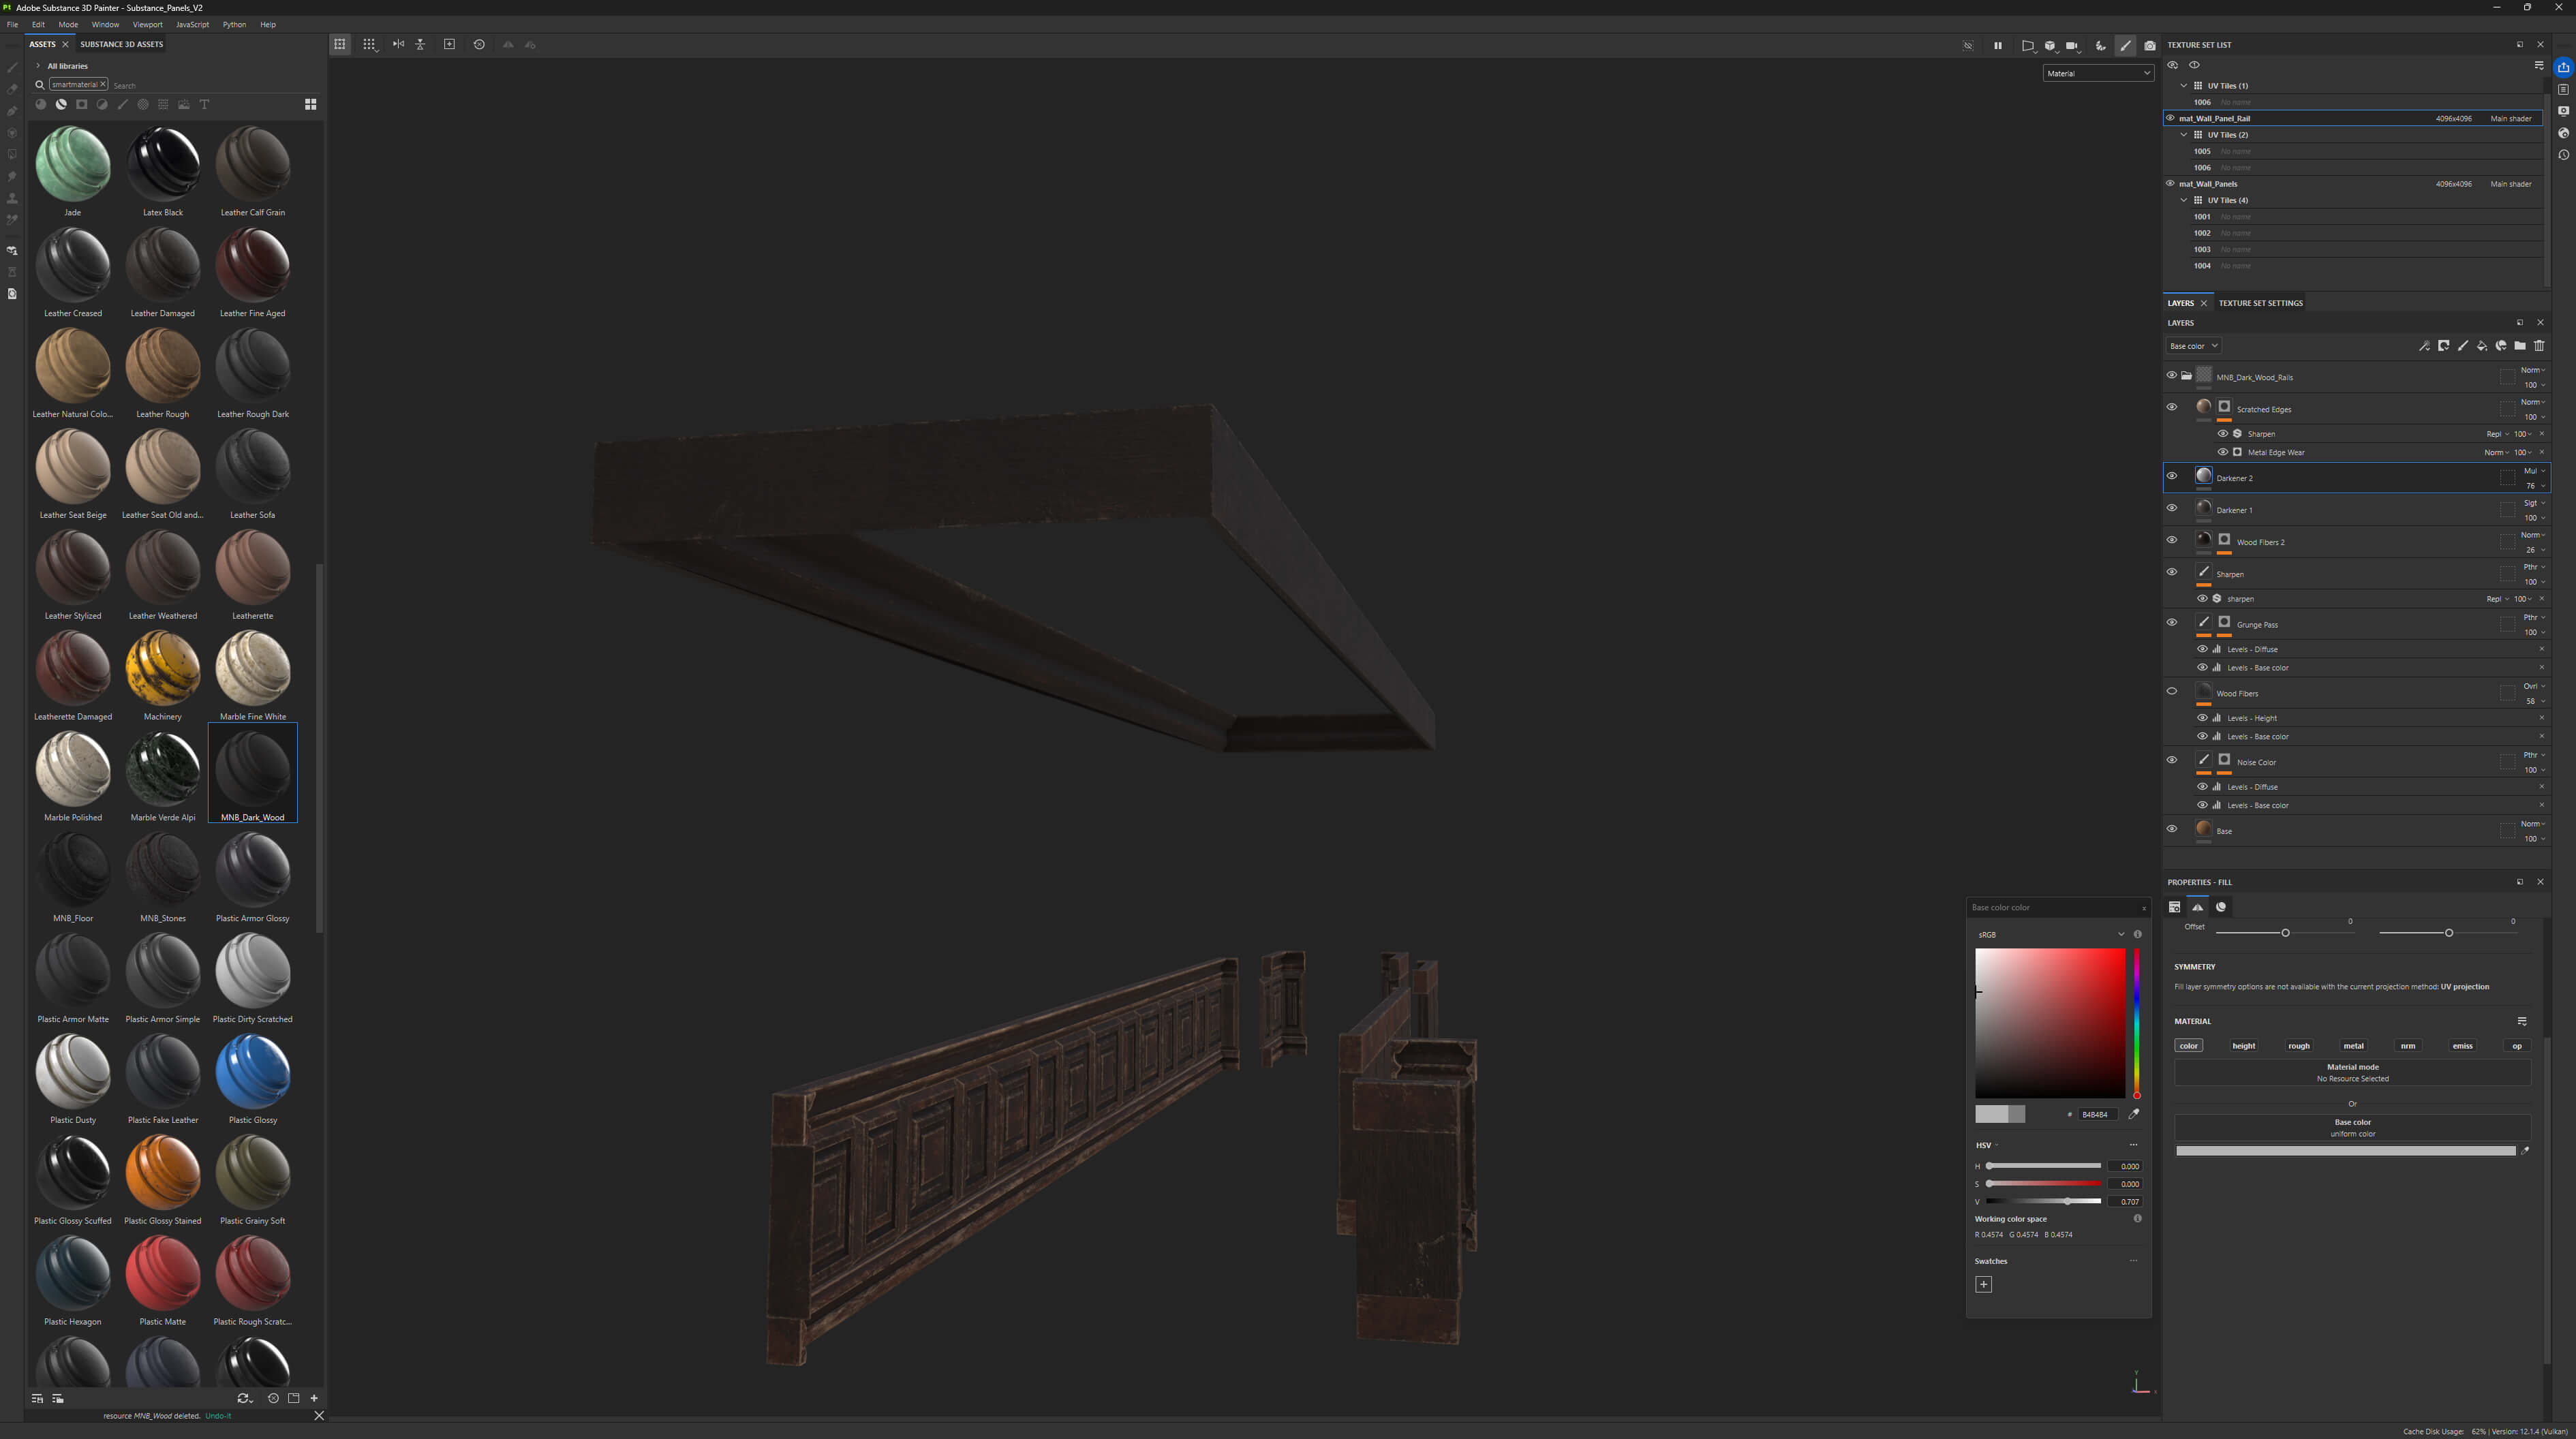Open the Viewport menu
Viewport: 2576px width, 1439px height.
pos(147,24)
